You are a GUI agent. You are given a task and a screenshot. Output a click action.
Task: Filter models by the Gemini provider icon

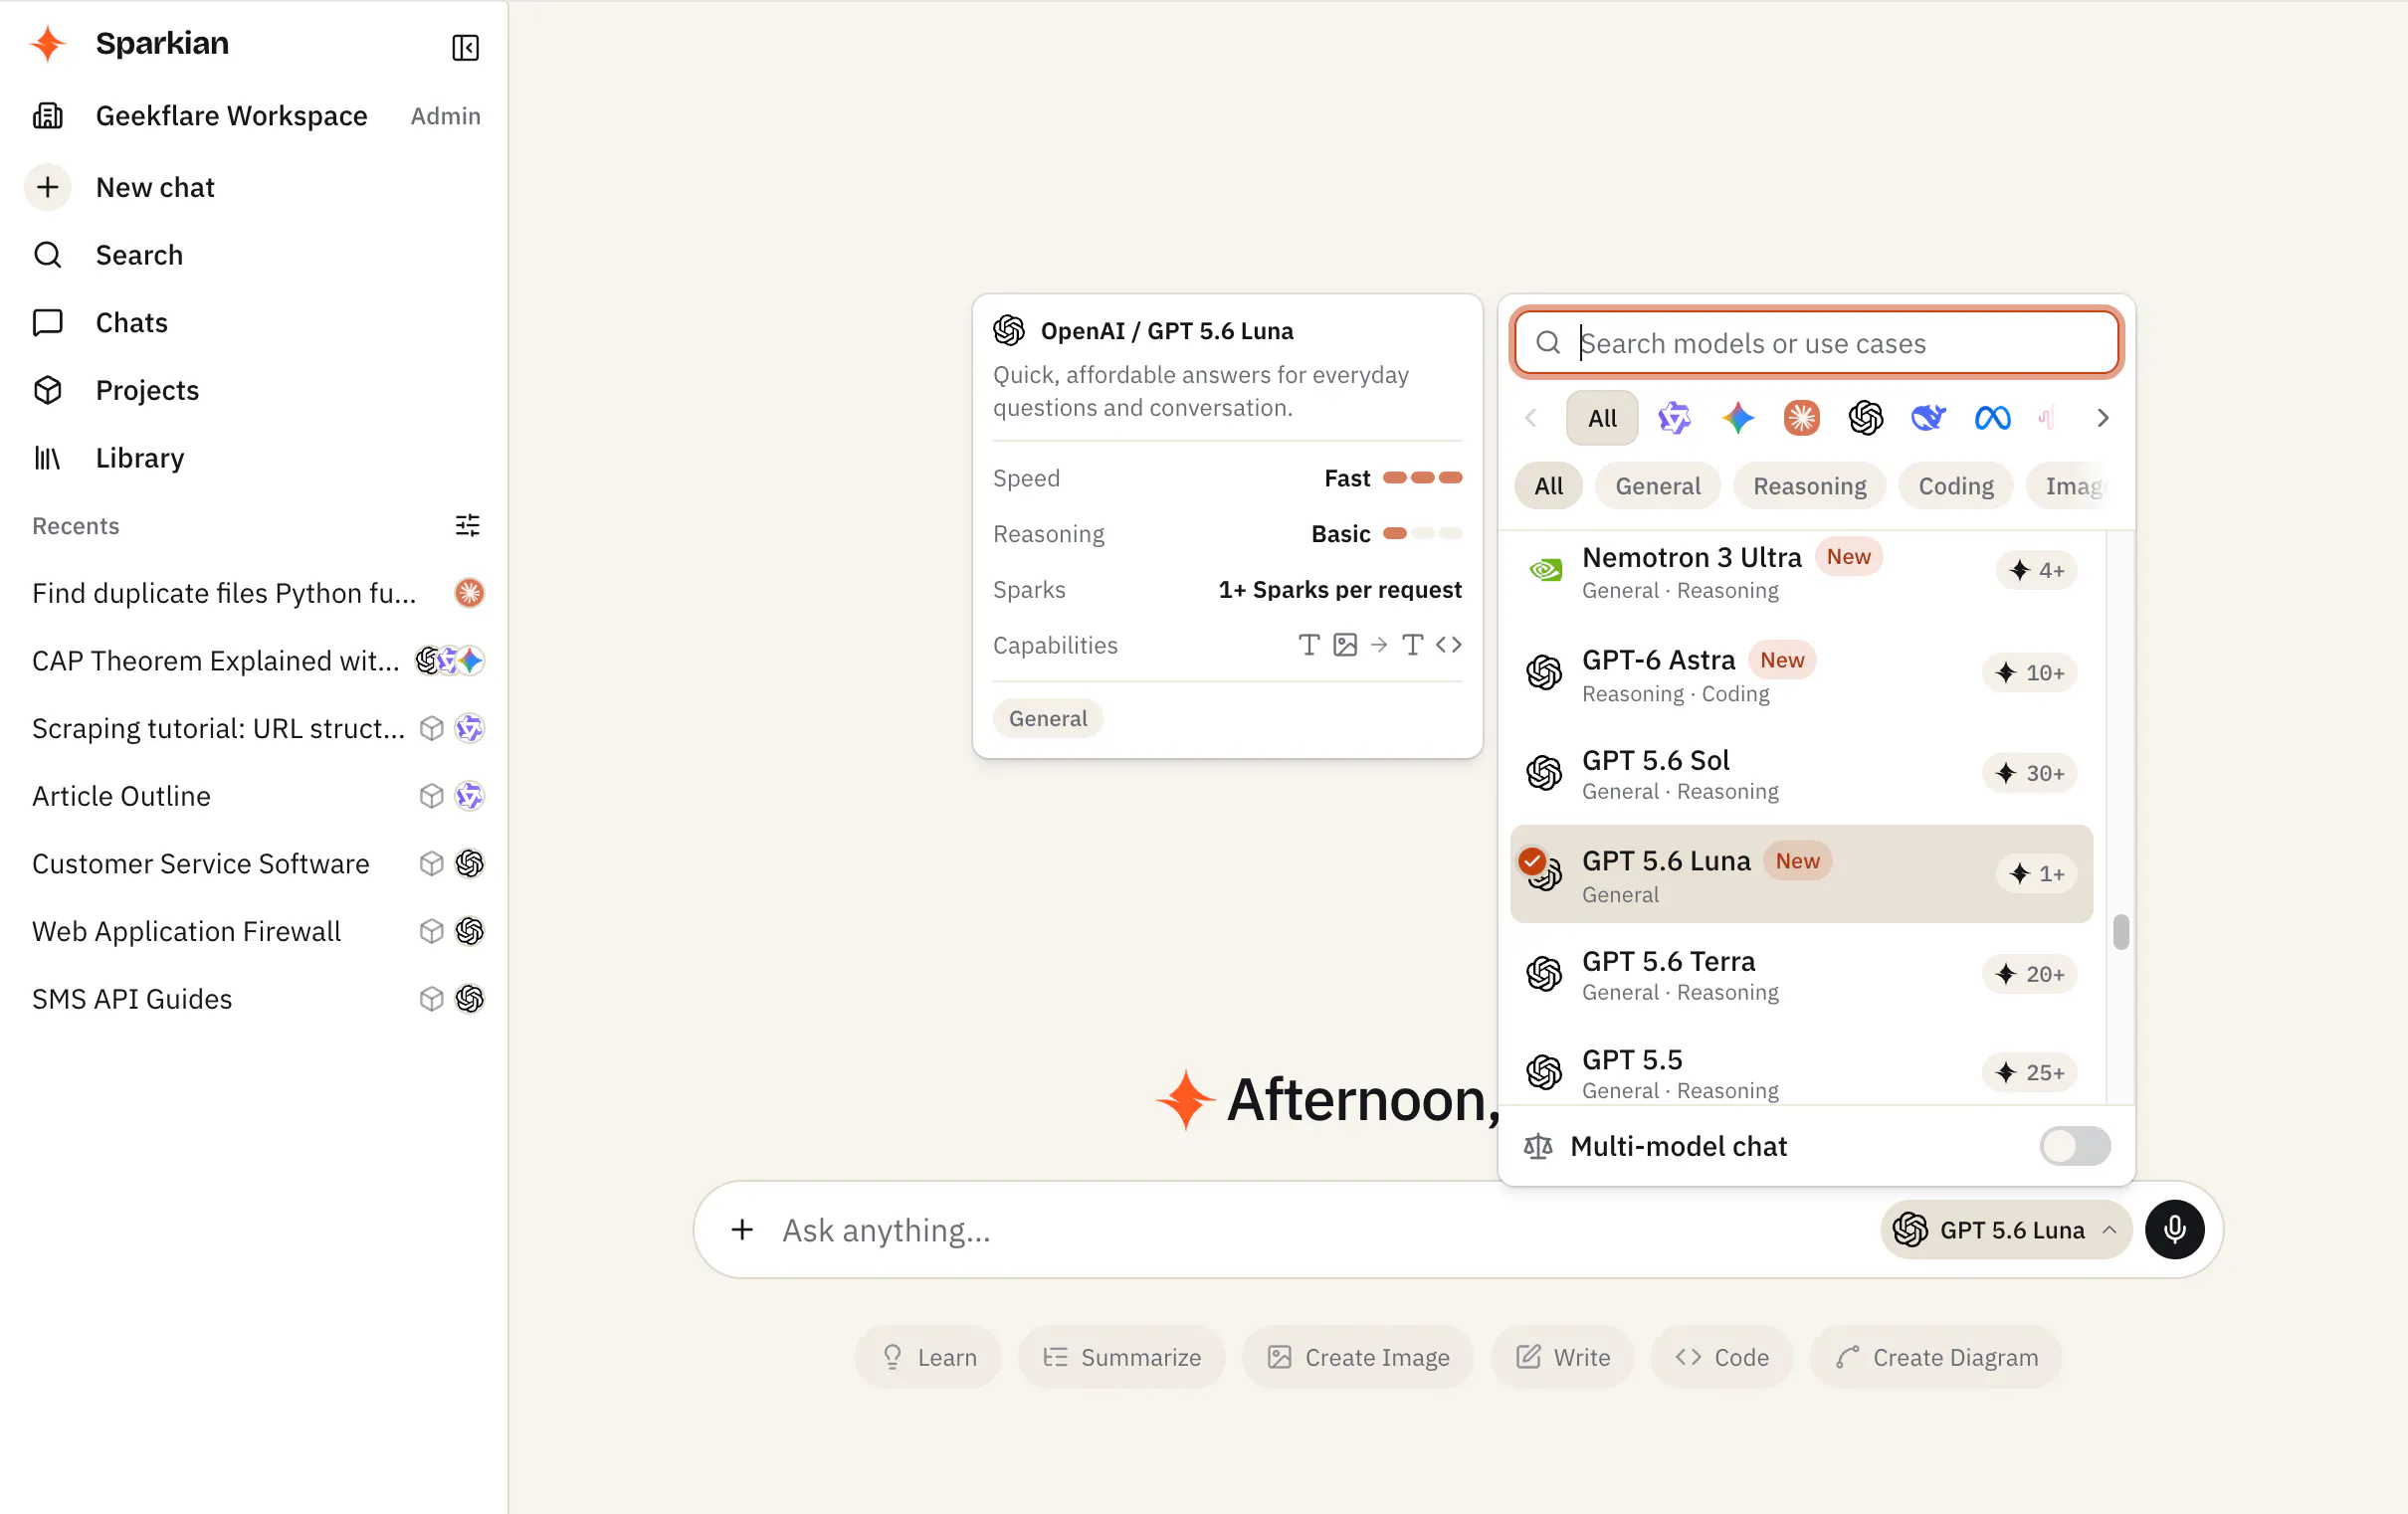click(x=1738, y=418)
